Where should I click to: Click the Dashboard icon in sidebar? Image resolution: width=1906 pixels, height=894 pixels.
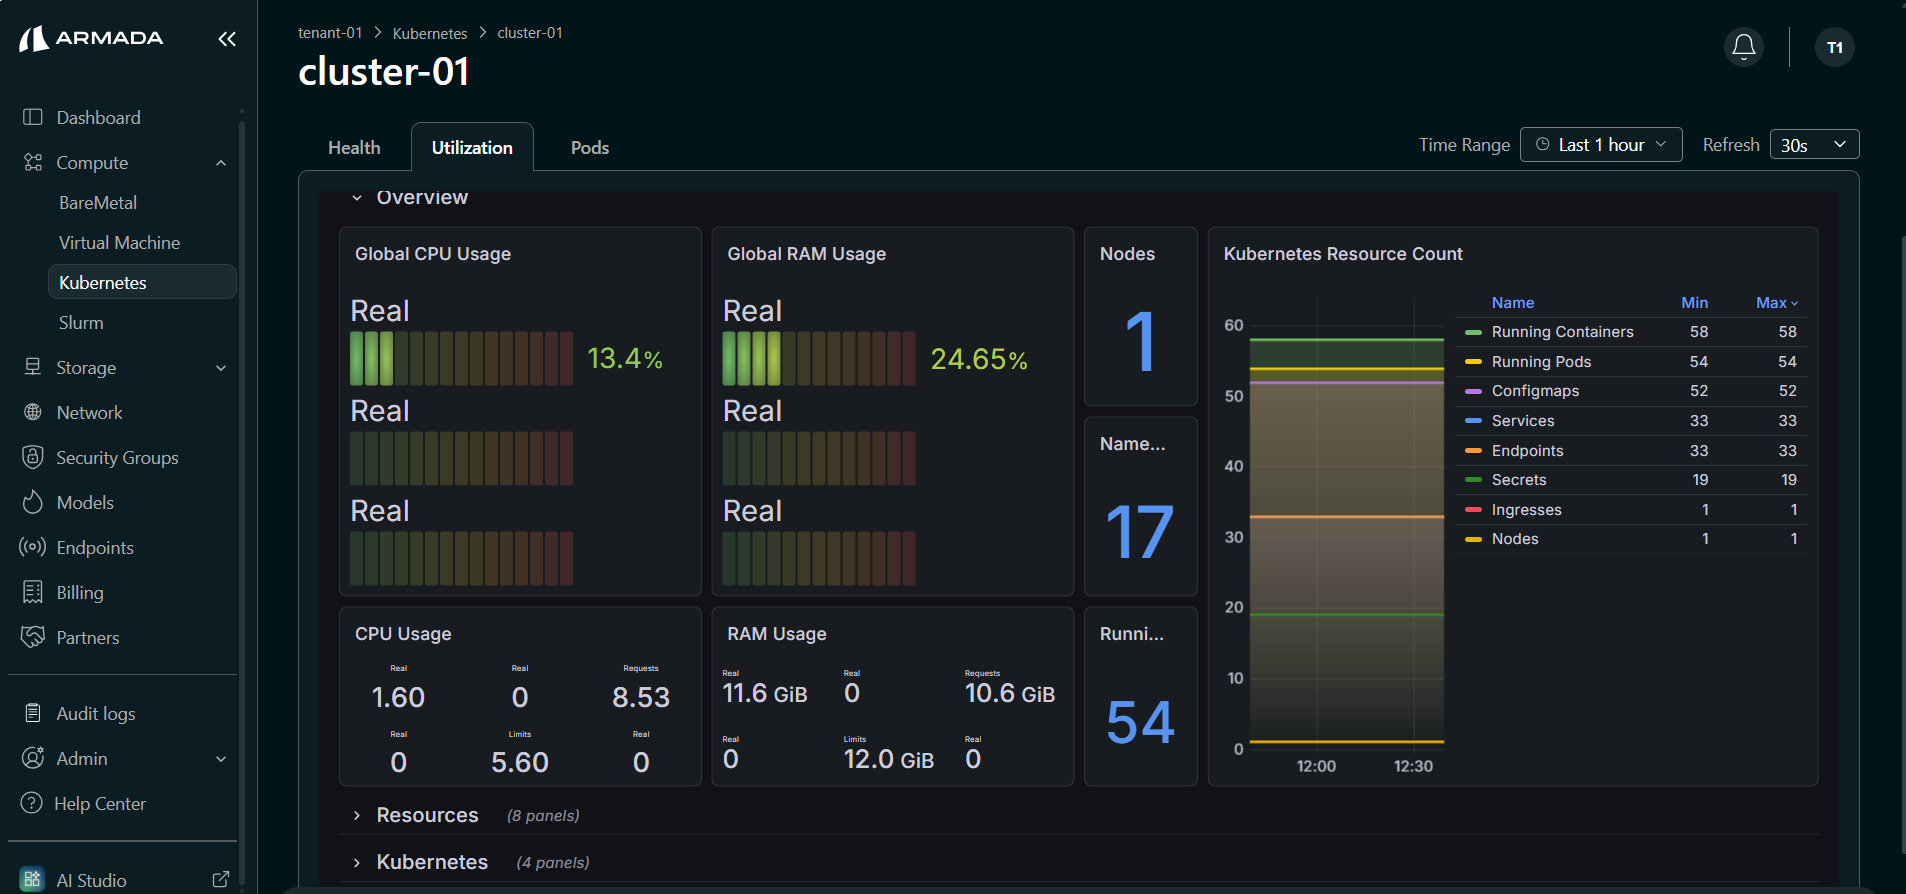[33, 117]
